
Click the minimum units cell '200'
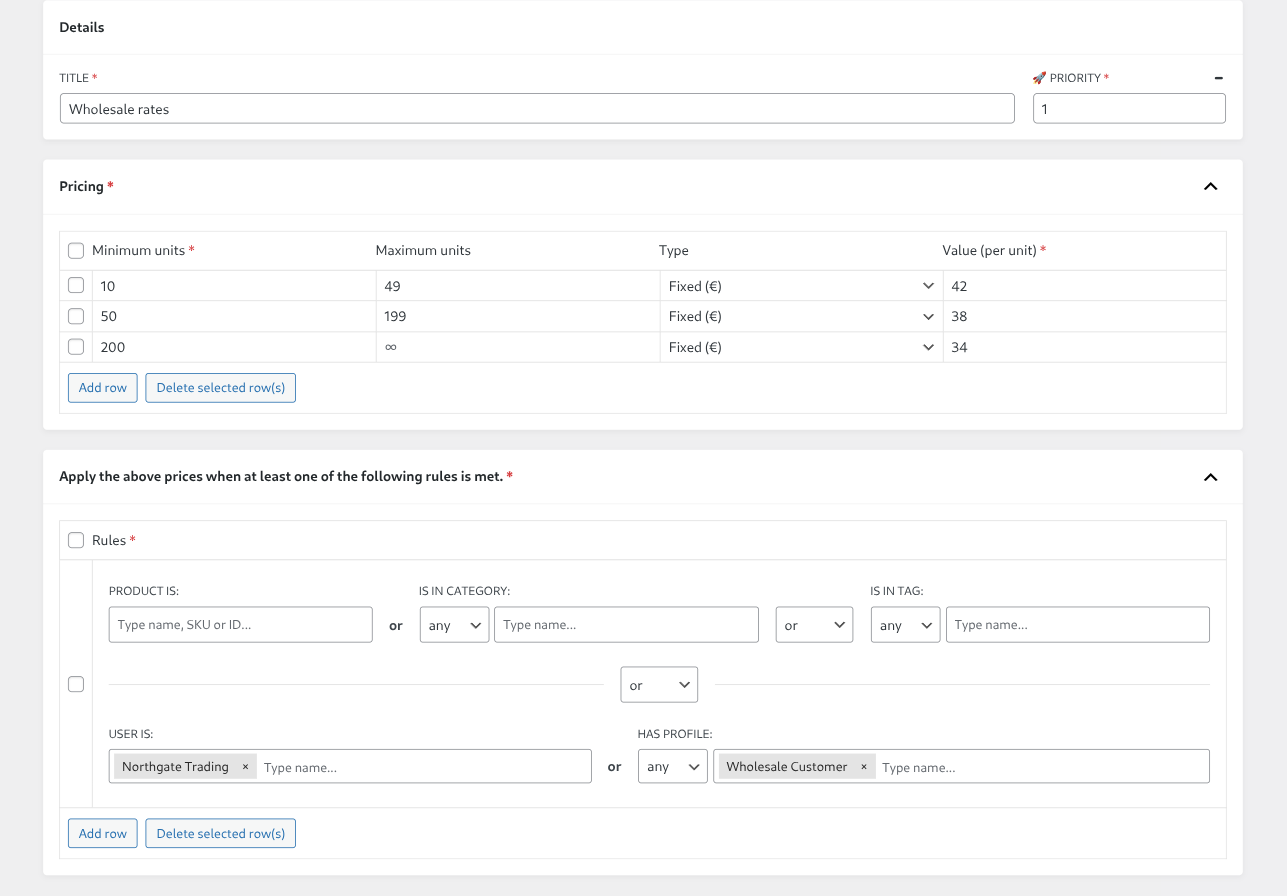tap(234, 347)
